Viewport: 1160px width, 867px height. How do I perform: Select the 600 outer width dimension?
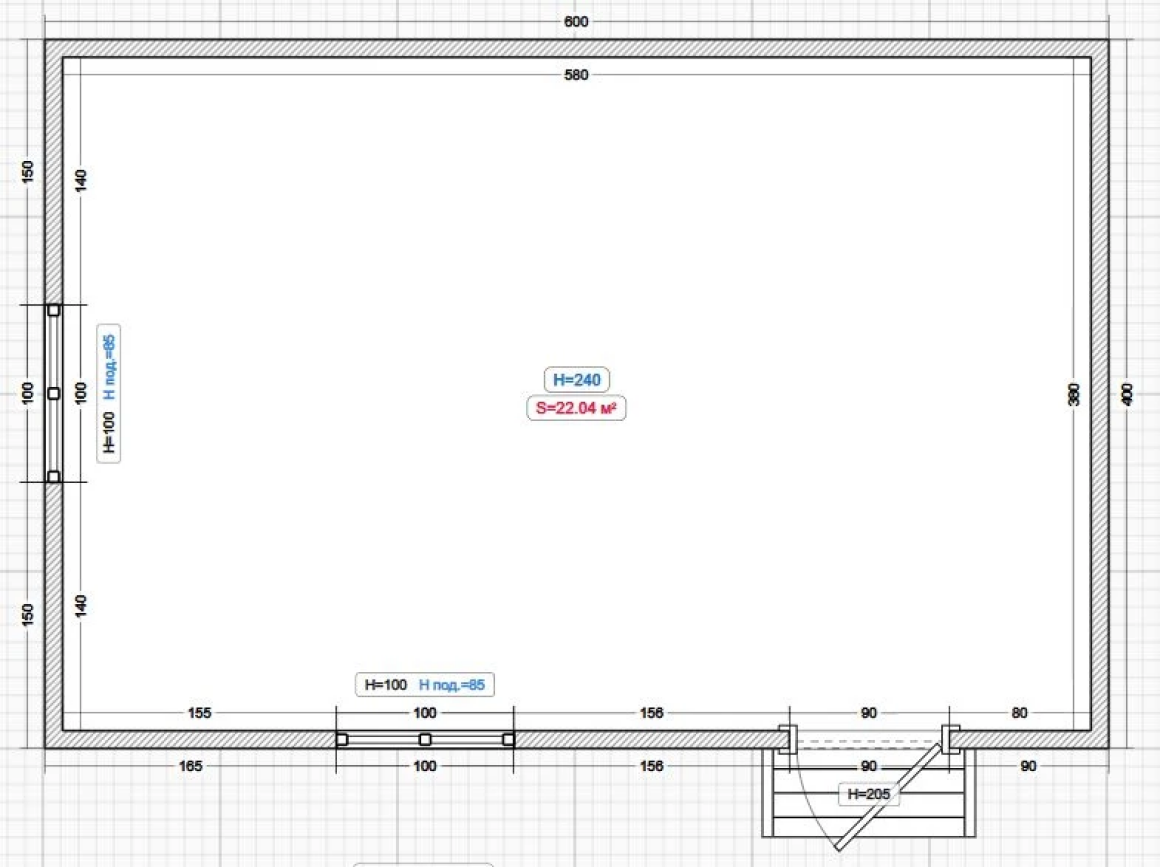point(576,21)
